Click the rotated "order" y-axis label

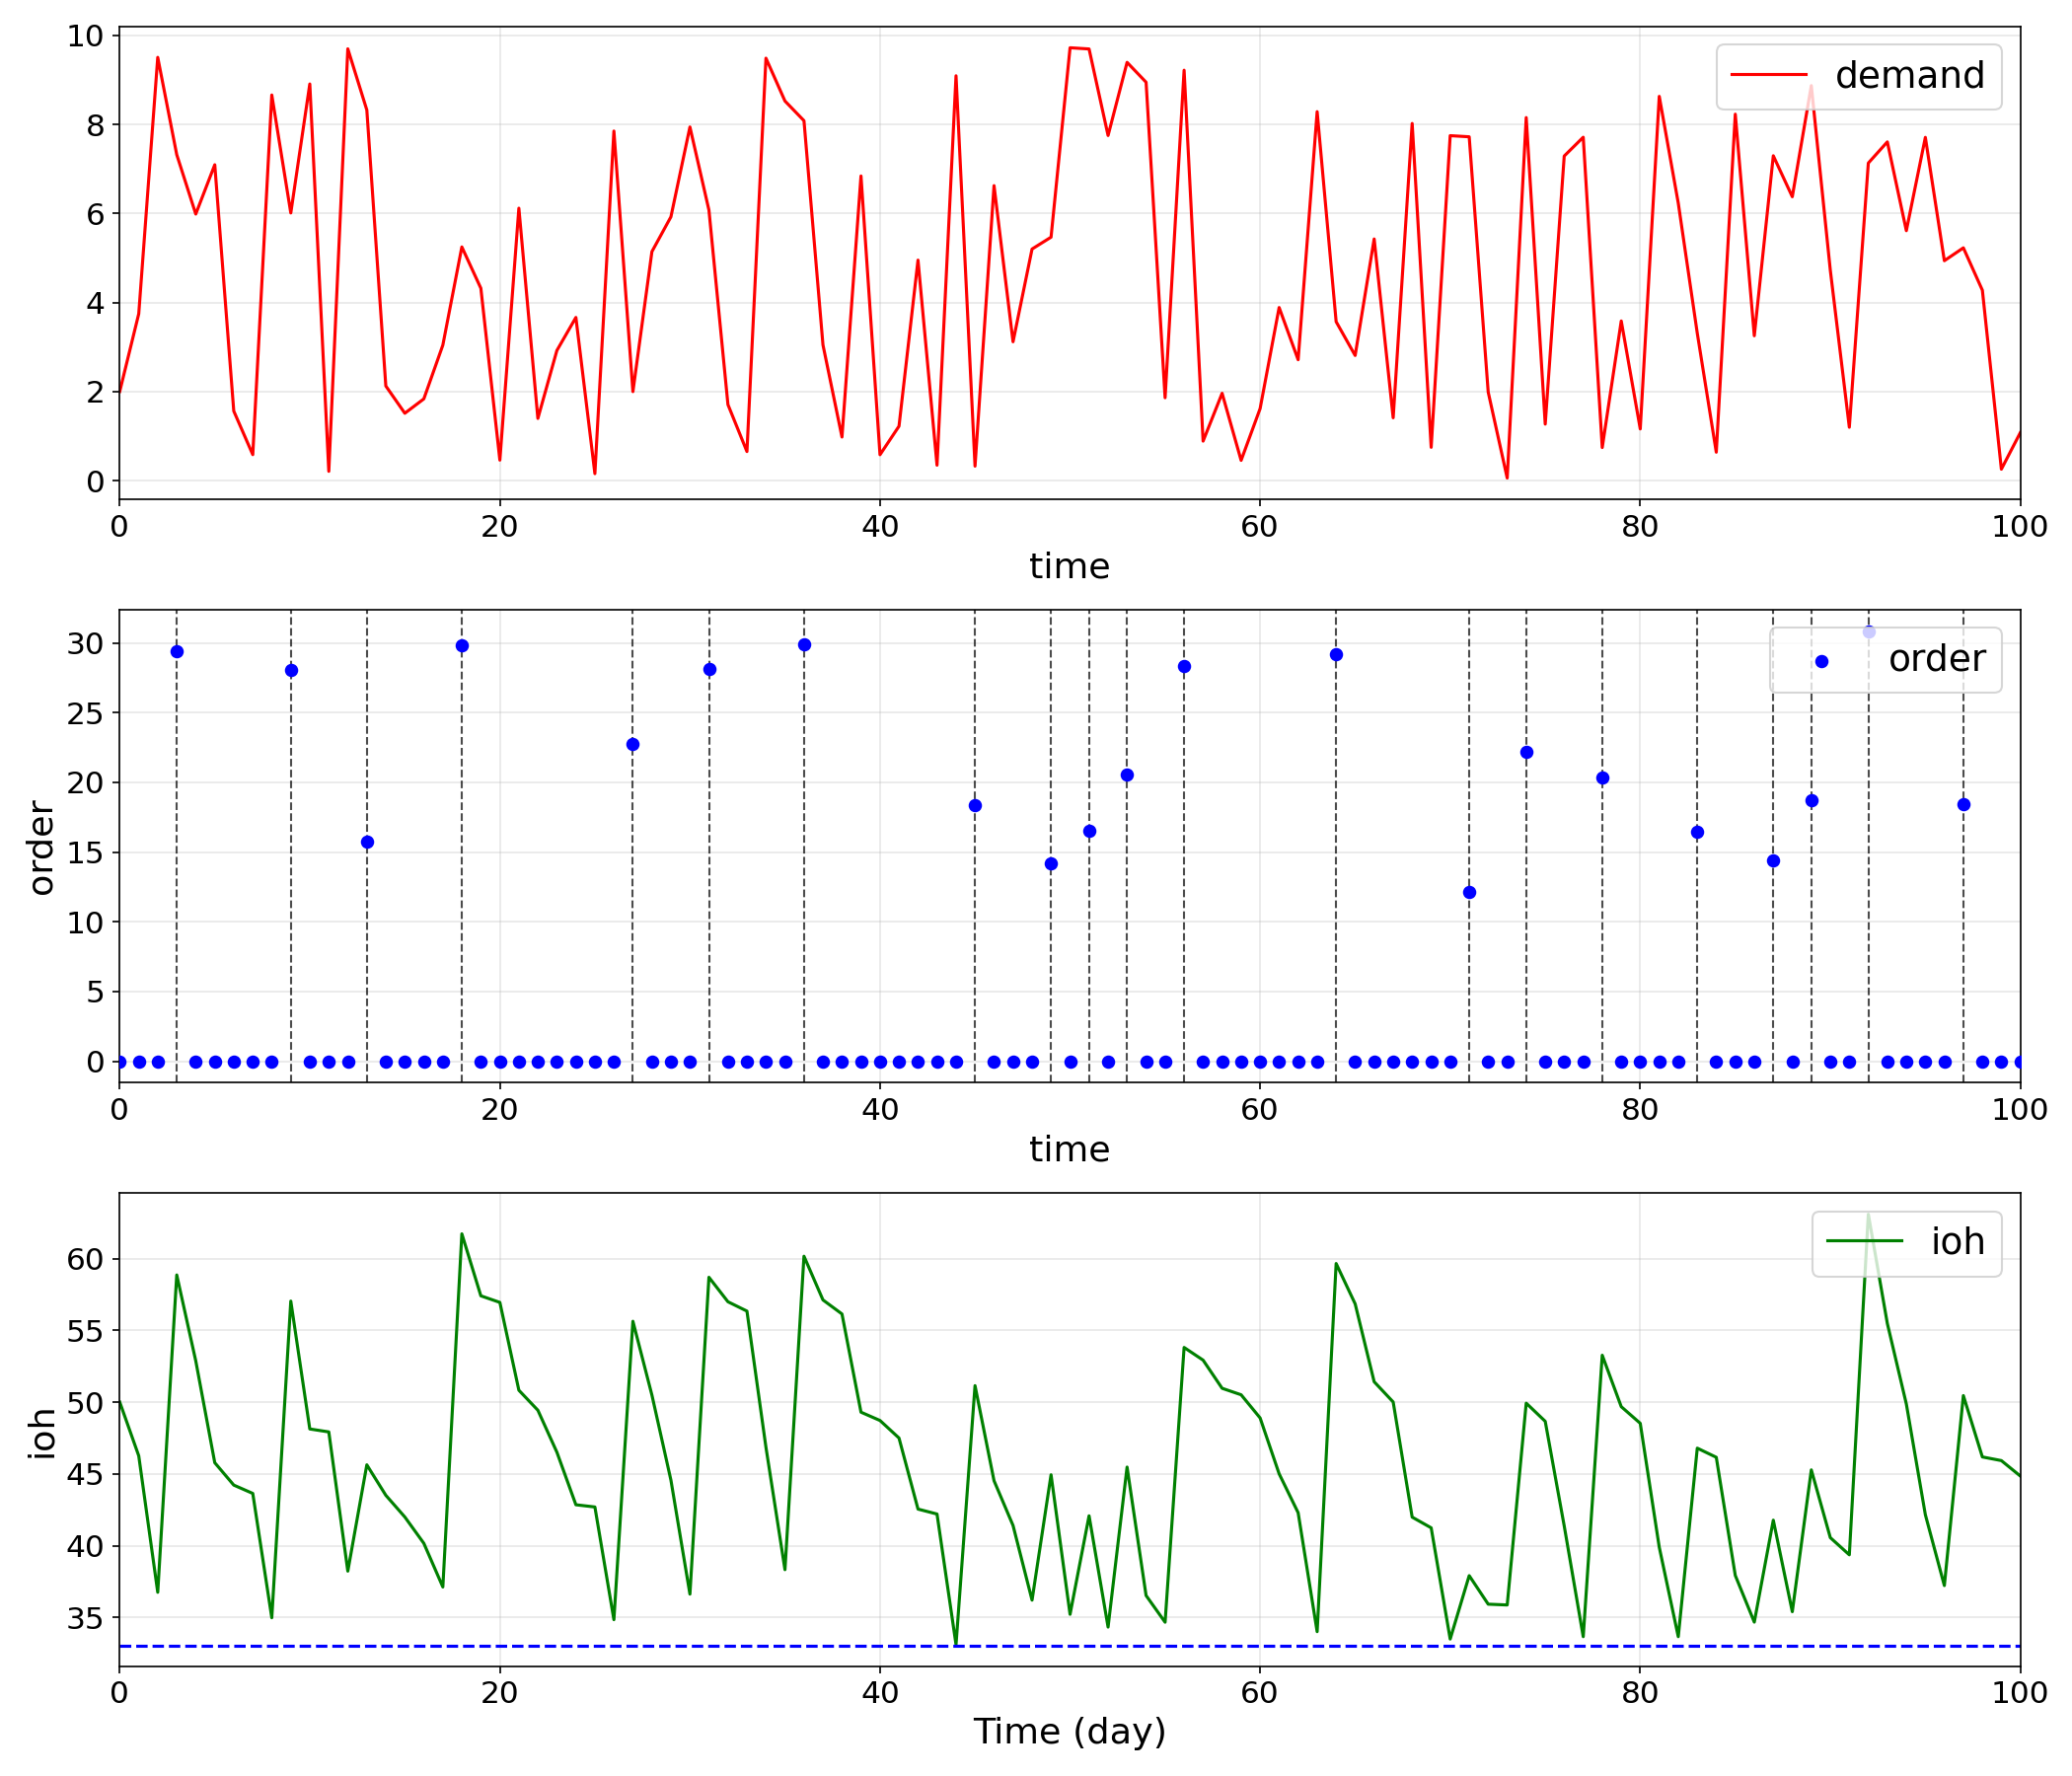pyautogui.click(x=41, y=847)
